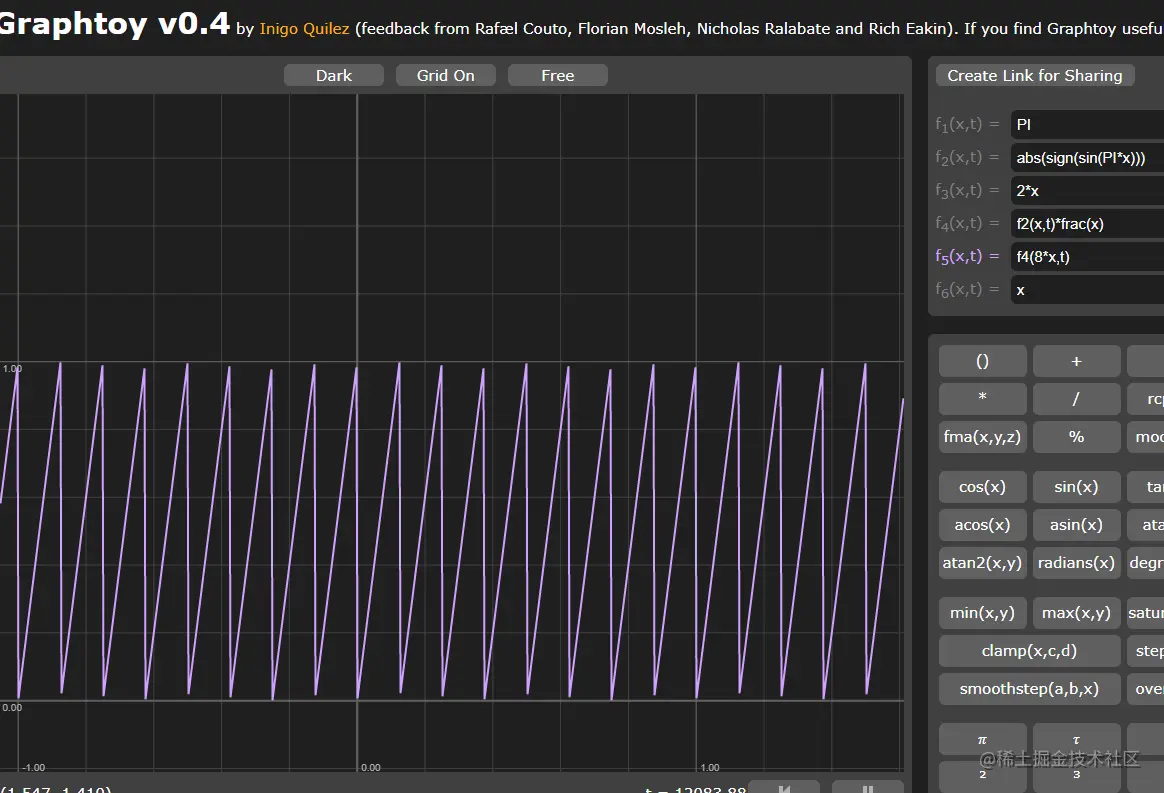Edit the f3 field containing 2*x
The height and width of the screenshot is (793, 1164).
1087,191
